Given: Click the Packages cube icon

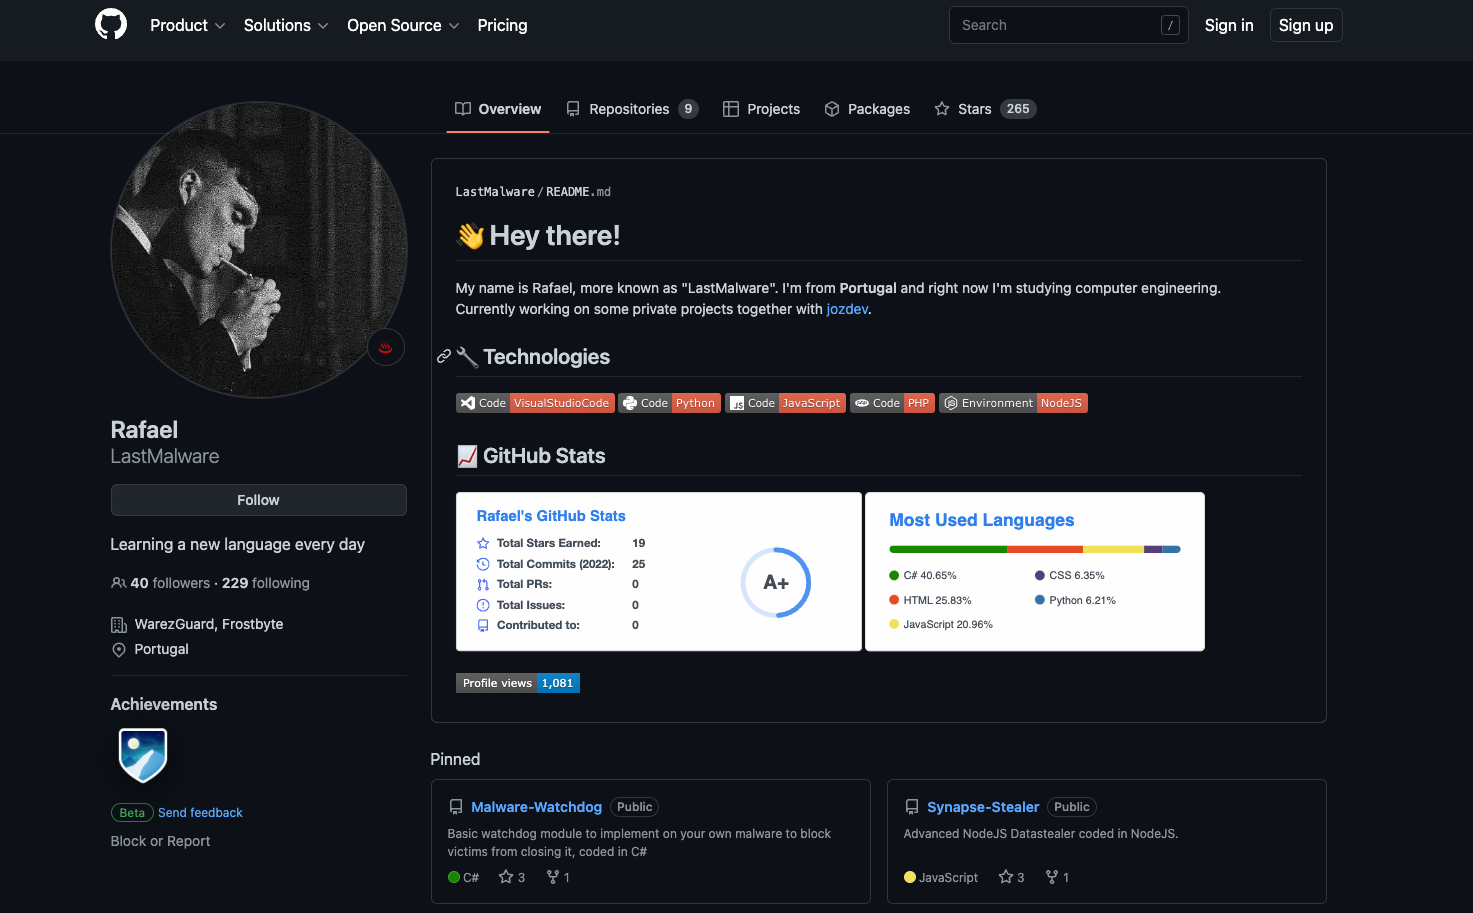Looking at the screenshot, I should tap(832, 109).
